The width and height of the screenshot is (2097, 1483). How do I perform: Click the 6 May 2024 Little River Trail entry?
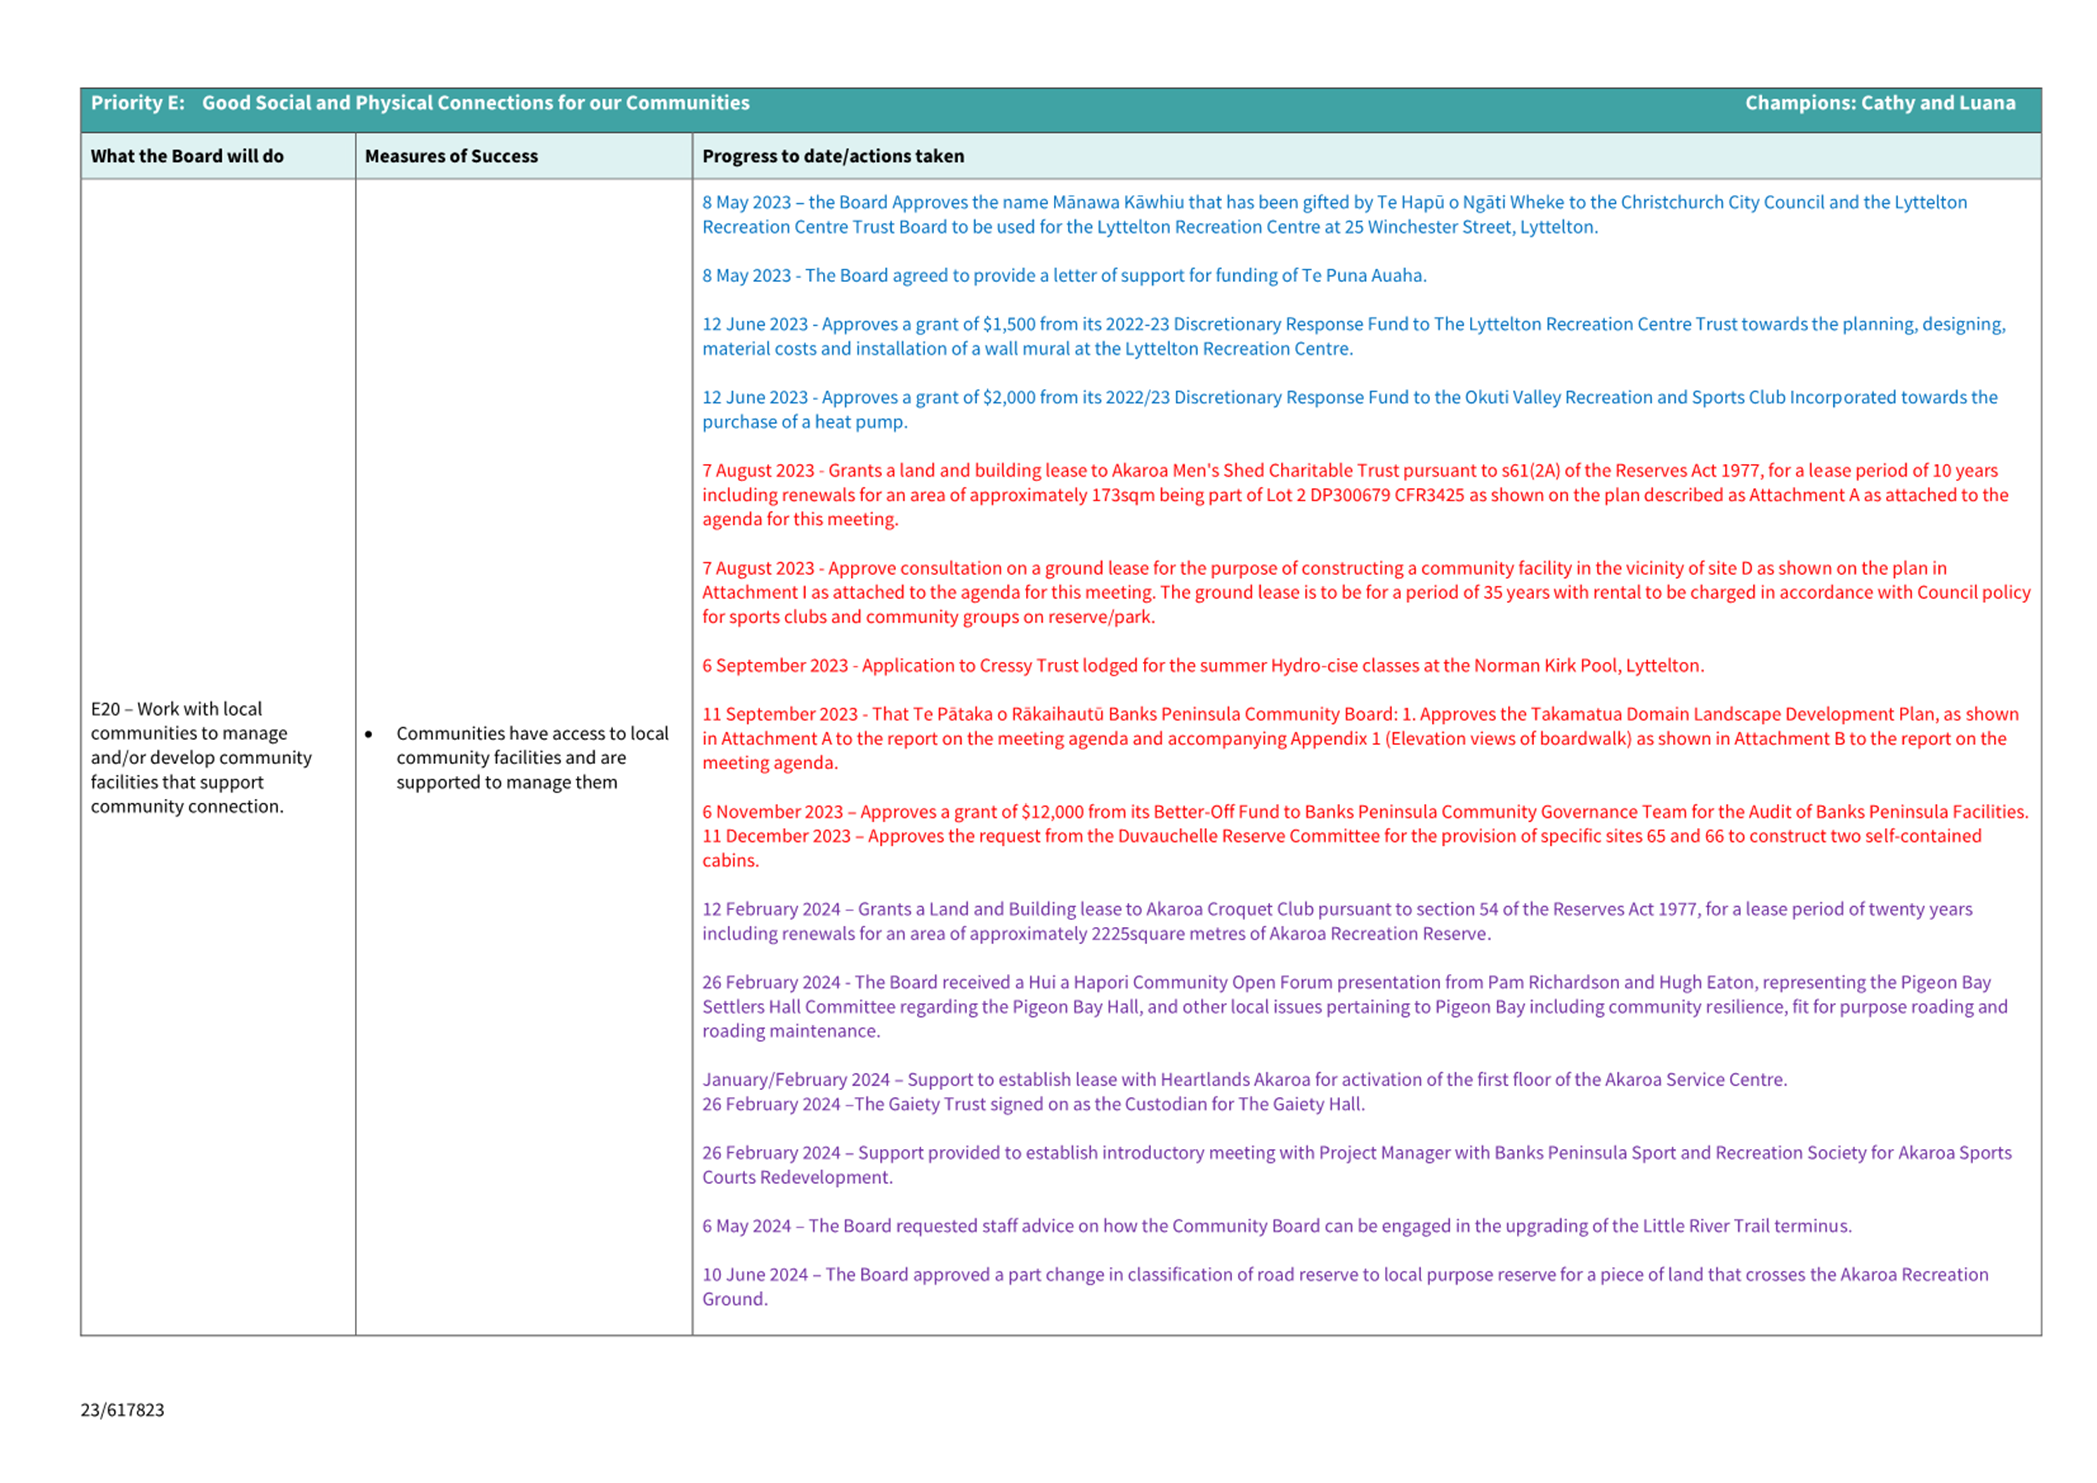1276,1225
